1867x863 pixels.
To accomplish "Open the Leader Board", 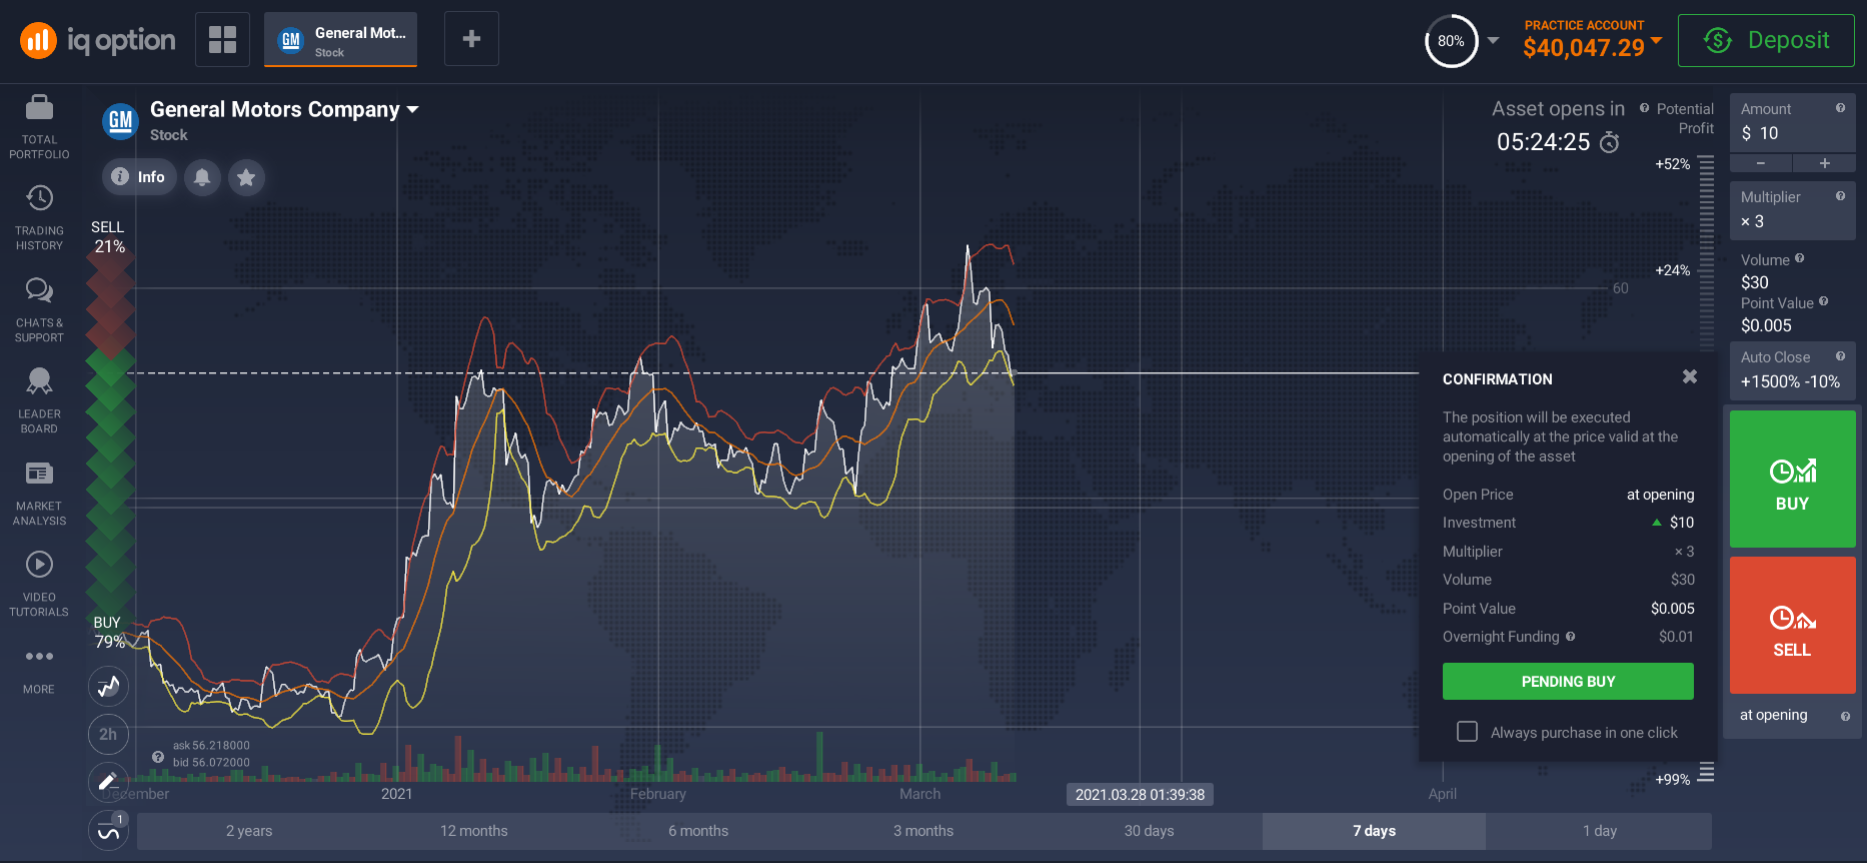I will point(39,400).
